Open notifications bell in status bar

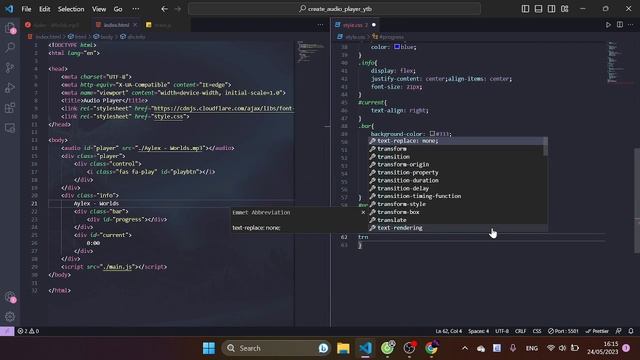coord(631,331)
